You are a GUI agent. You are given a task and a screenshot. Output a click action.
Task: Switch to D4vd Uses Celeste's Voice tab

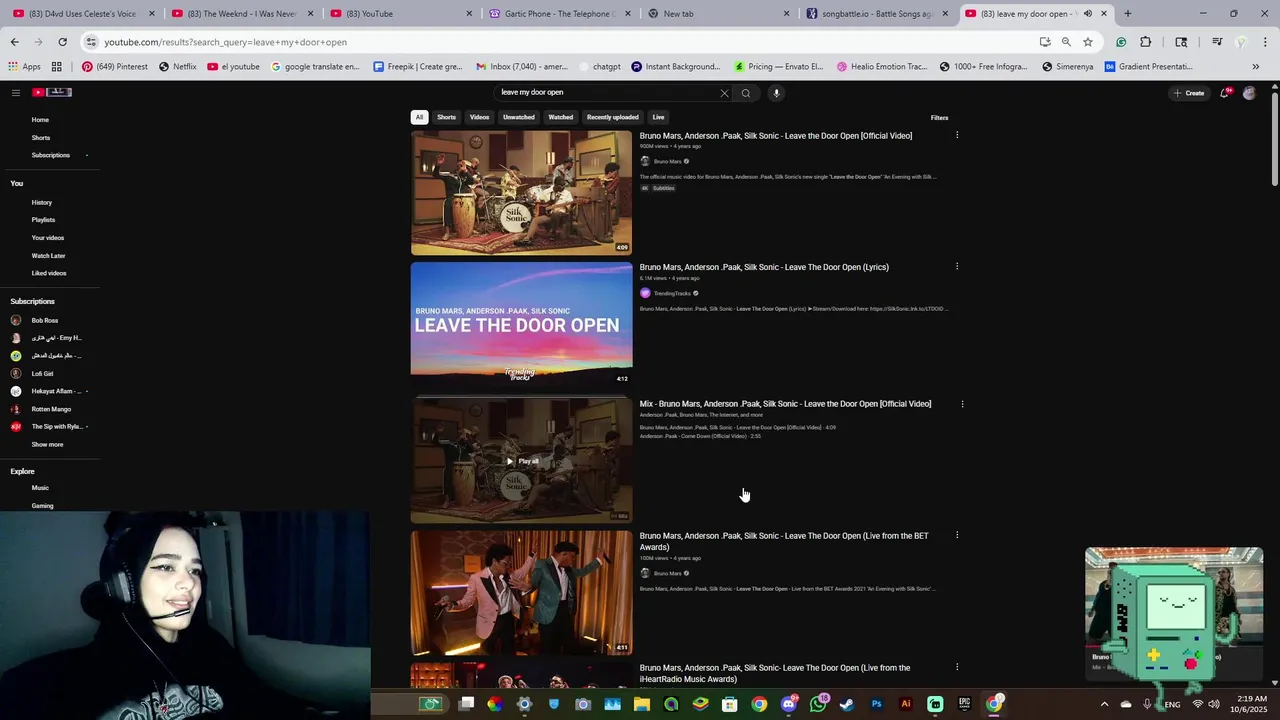click(x=81, y=14)
